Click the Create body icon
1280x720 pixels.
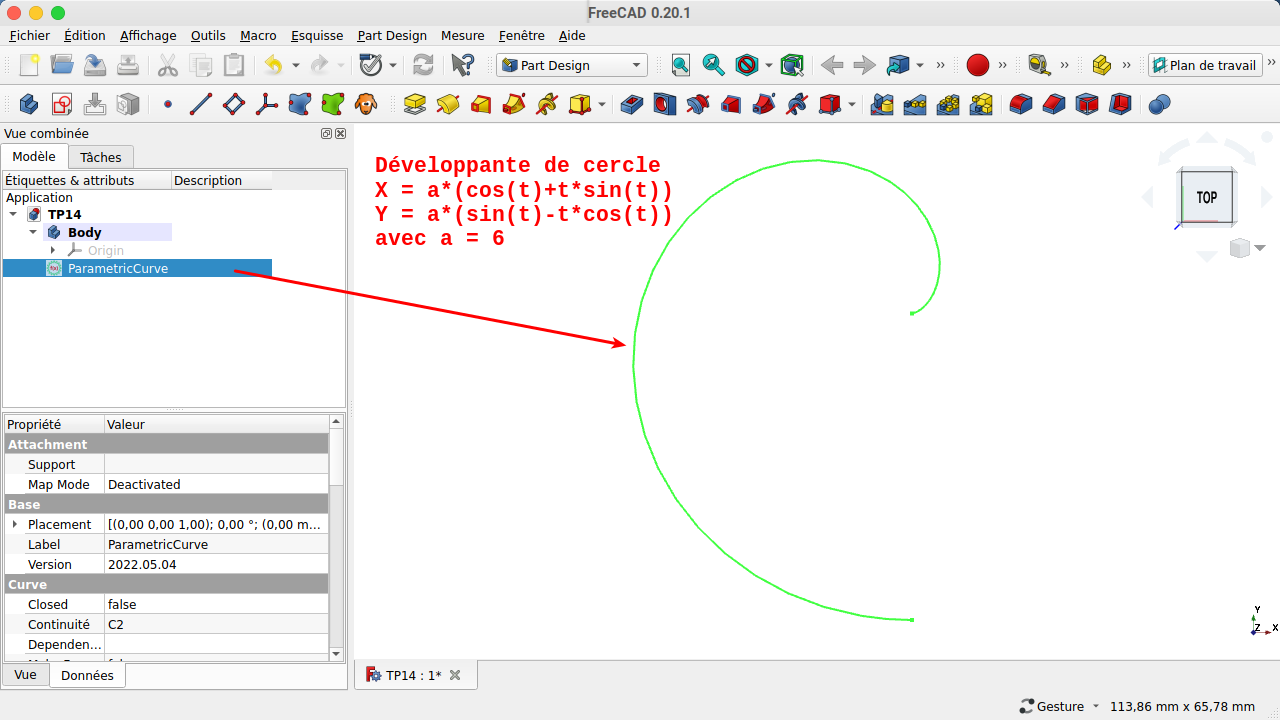[x=29, y=104]
